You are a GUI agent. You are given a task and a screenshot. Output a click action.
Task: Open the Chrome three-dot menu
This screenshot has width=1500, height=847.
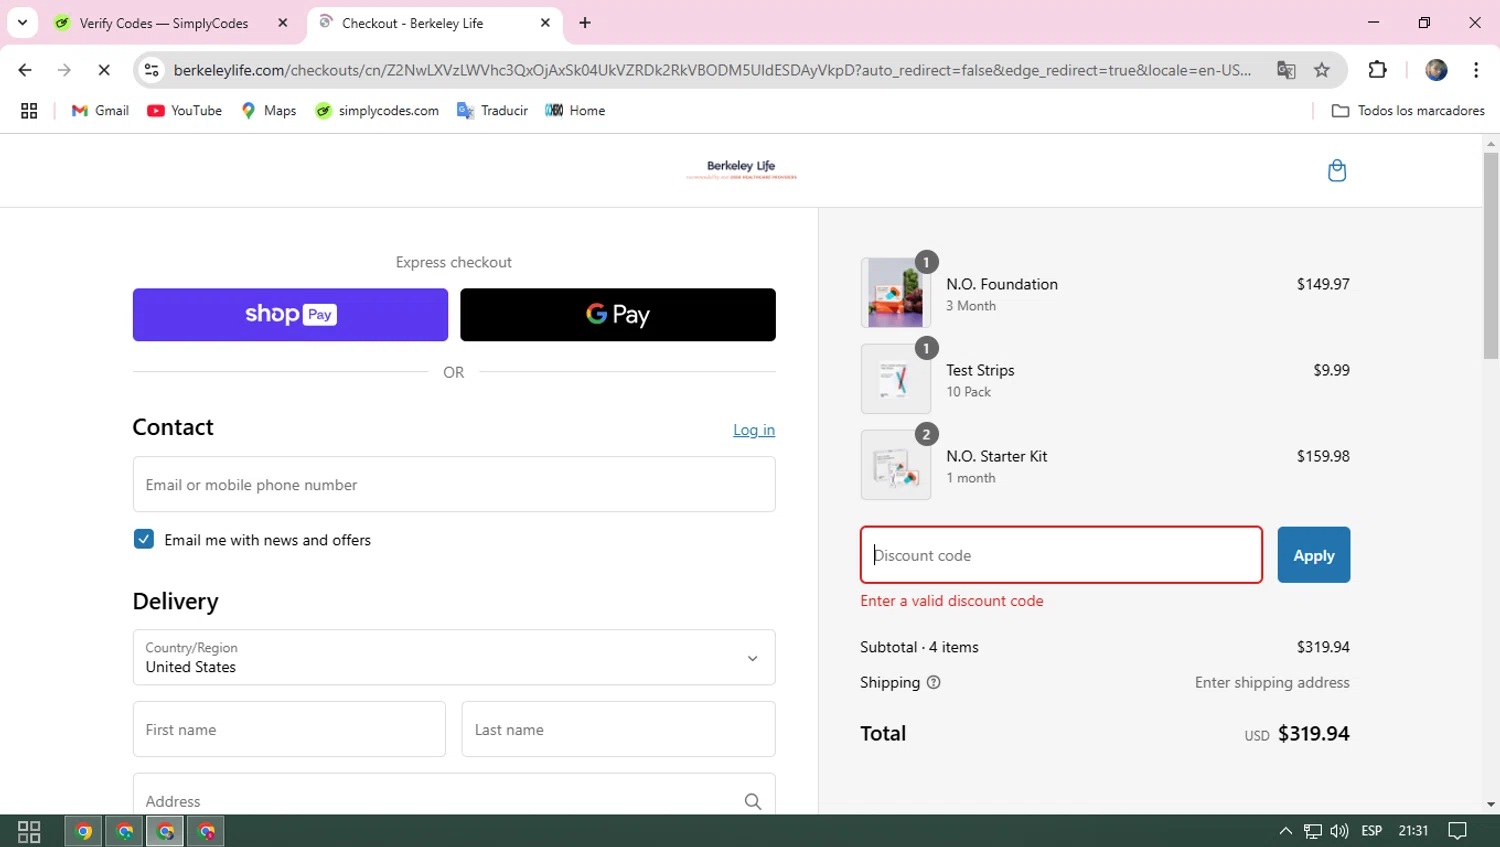(x=1476, y=70)
